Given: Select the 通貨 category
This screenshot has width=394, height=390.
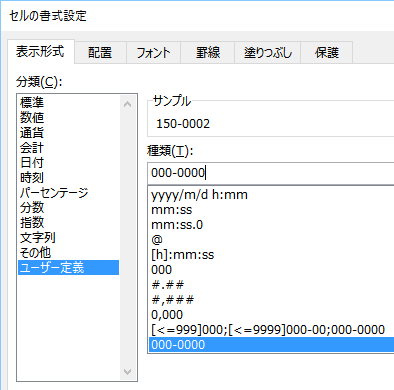Looking at the screenshot, I should (x=68, y=133).
